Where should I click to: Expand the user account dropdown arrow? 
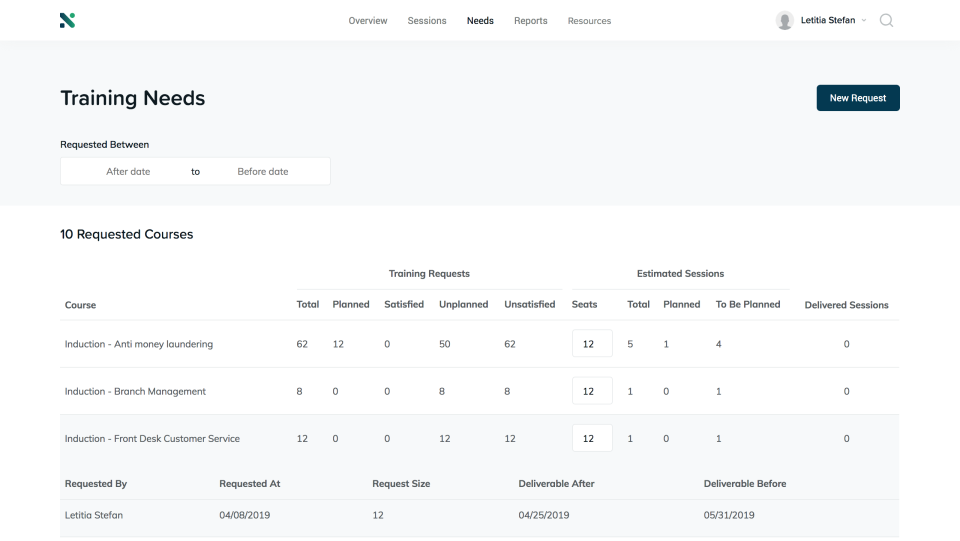coord(864,21)
